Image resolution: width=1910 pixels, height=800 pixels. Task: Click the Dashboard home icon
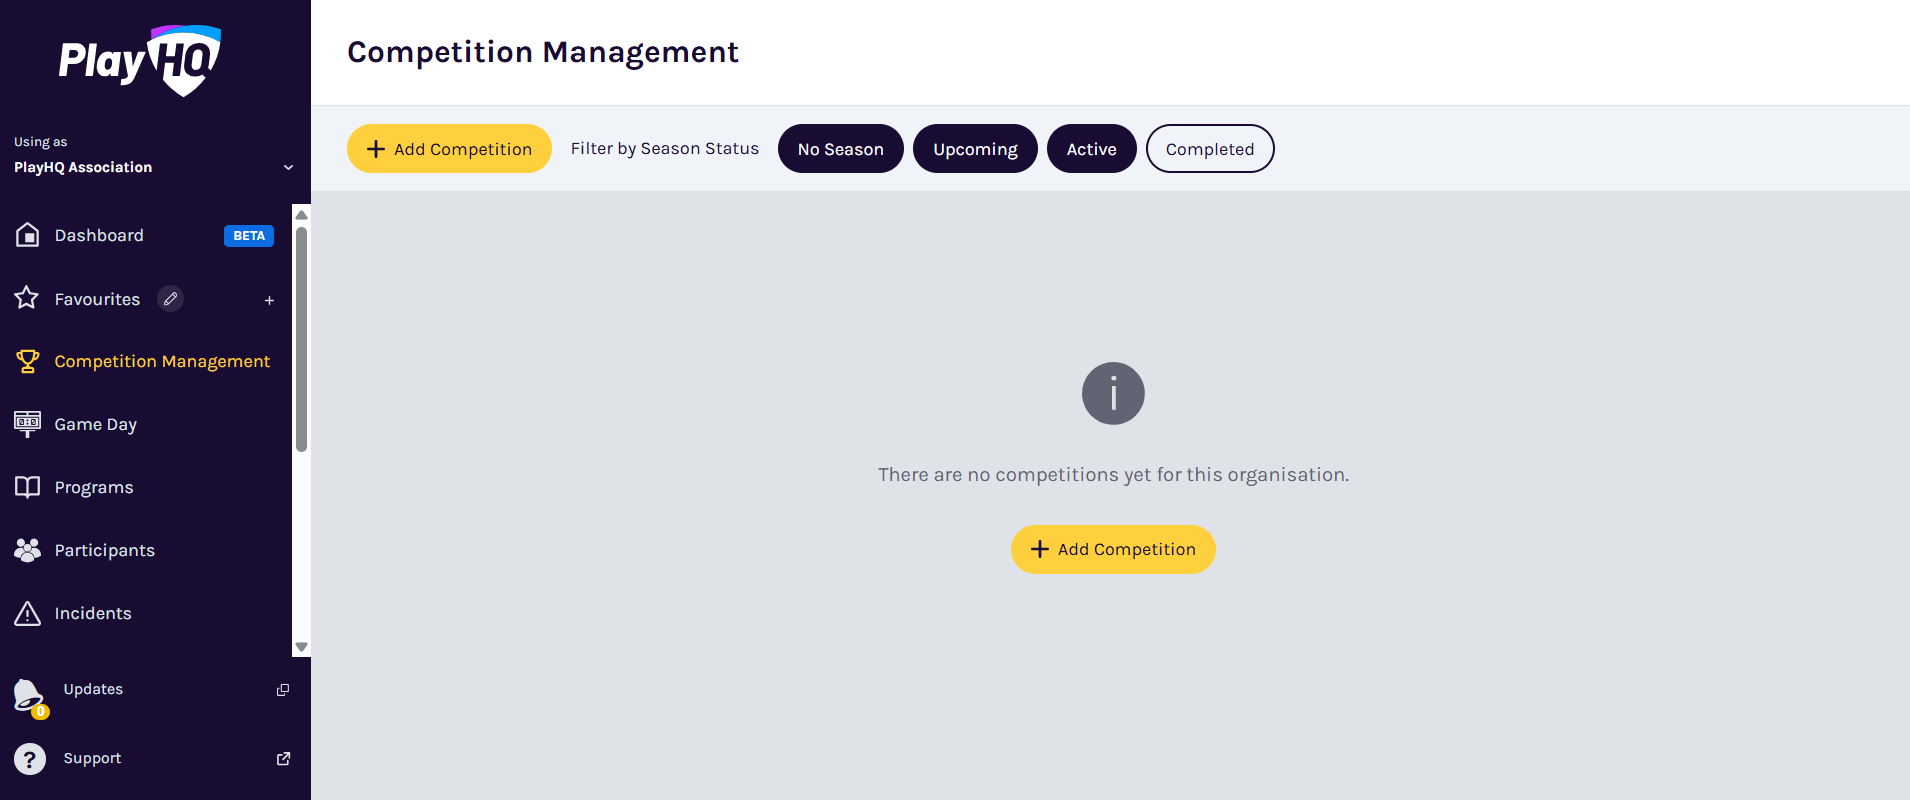click(27, 235)
